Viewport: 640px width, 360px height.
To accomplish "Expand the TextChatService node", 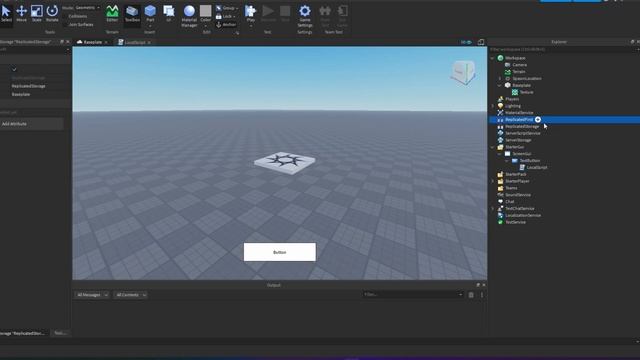I will tap(492, 209).
